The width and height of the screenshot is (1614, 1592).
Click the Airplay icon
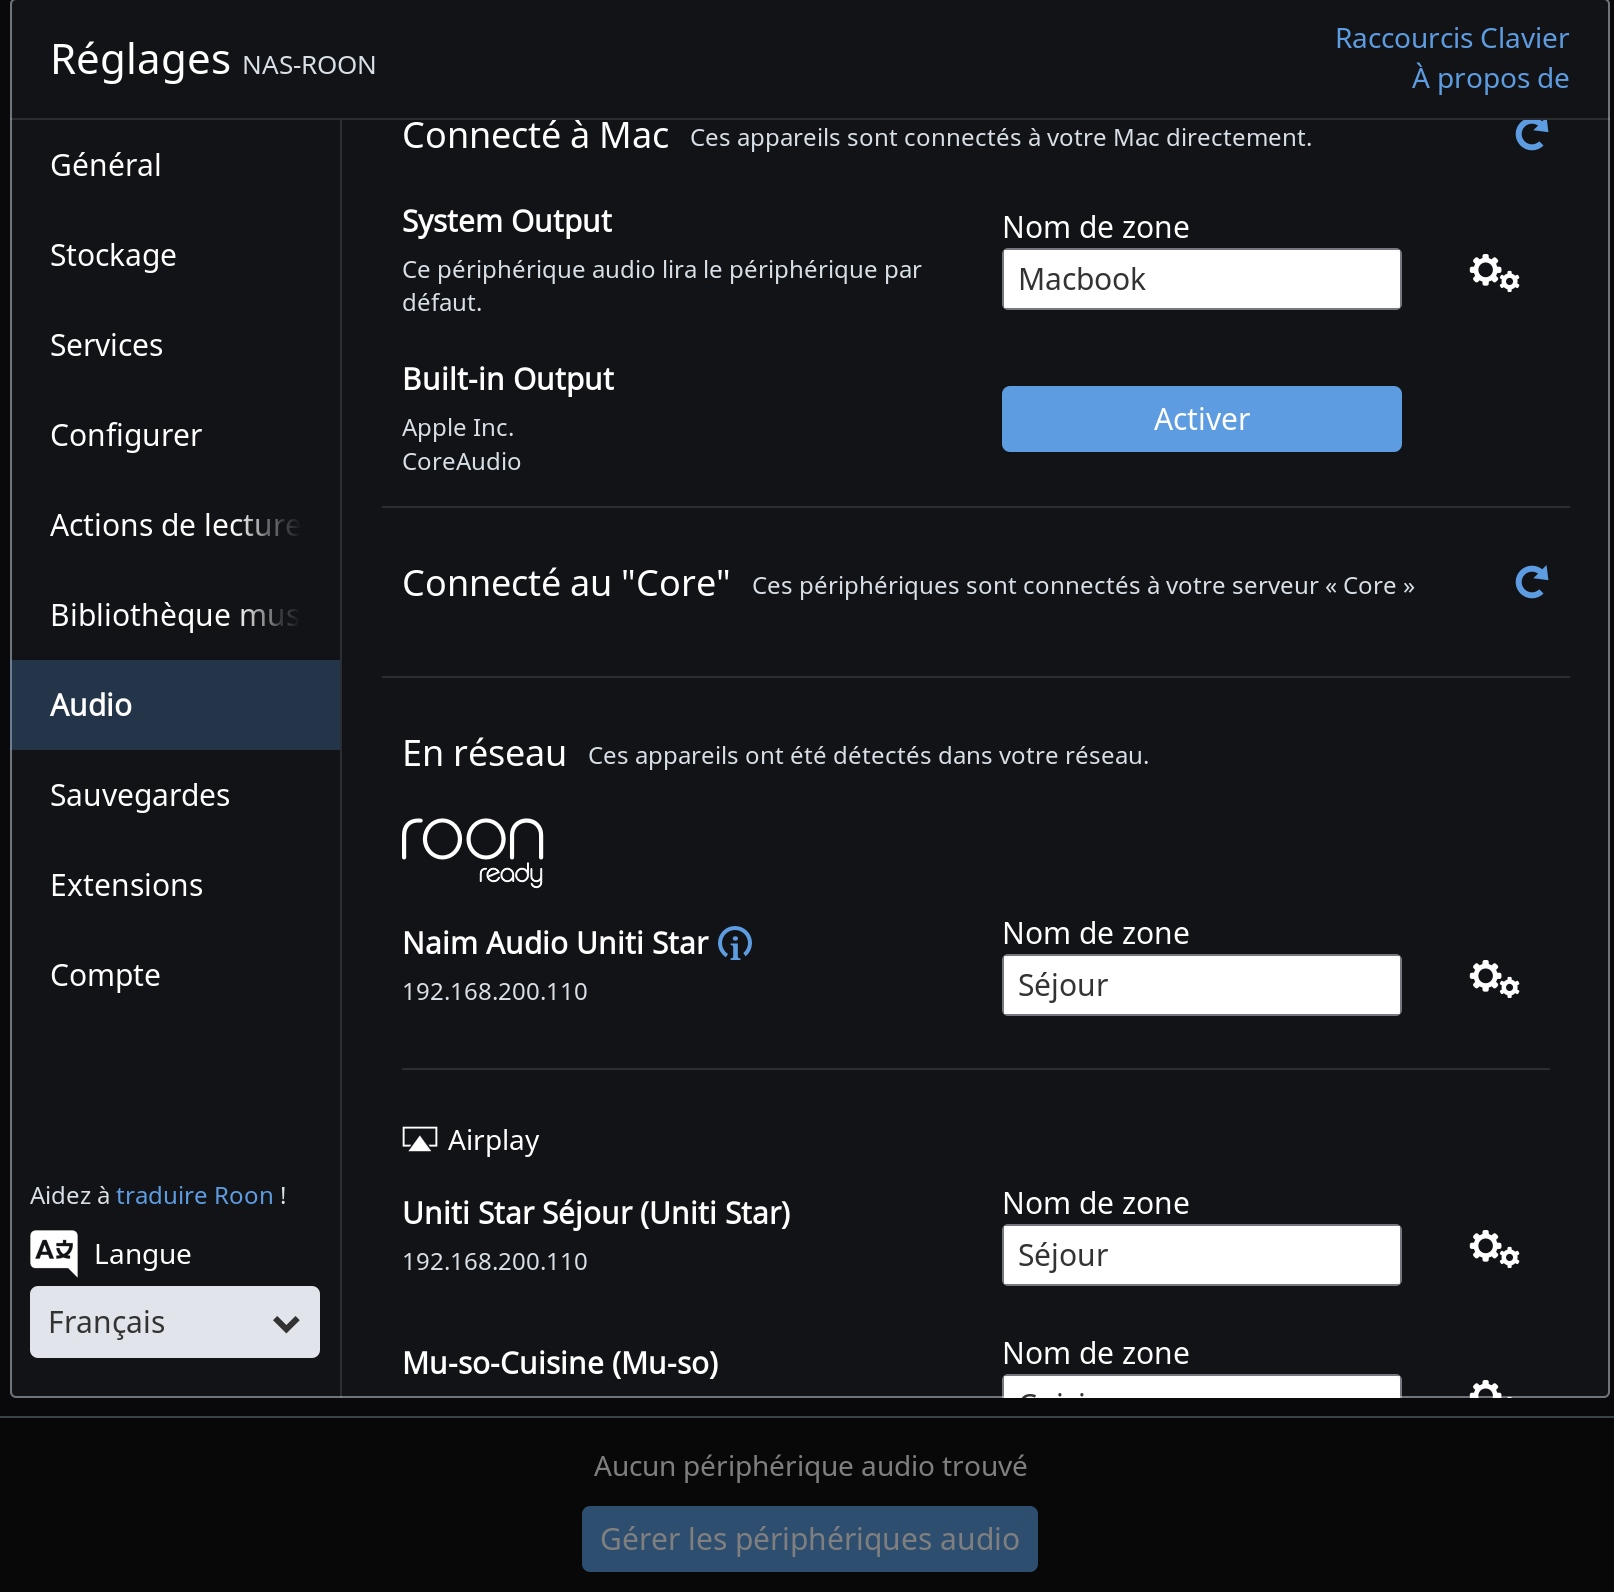(x=420, y=1140)
